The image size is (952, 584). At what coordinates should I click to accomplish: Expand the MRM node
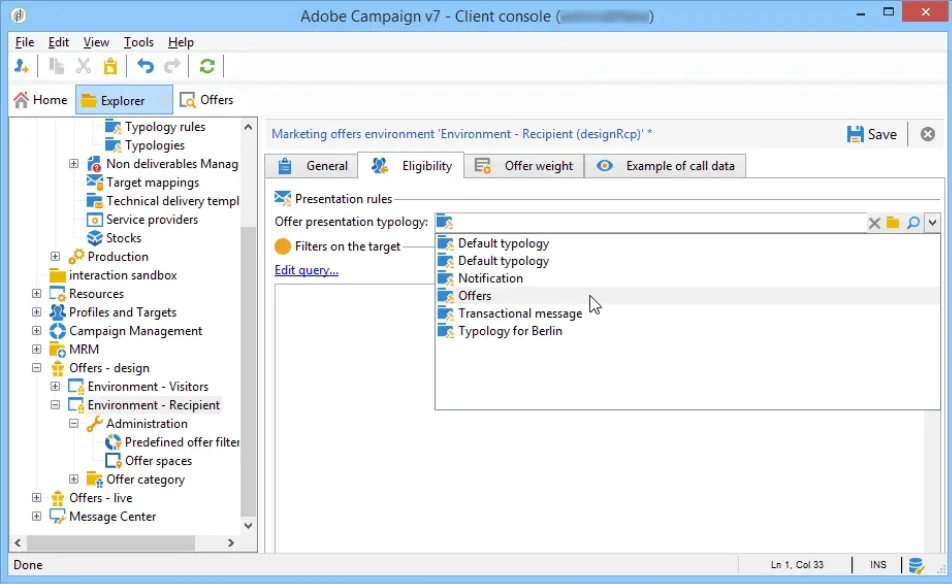[x=36, y=350]
